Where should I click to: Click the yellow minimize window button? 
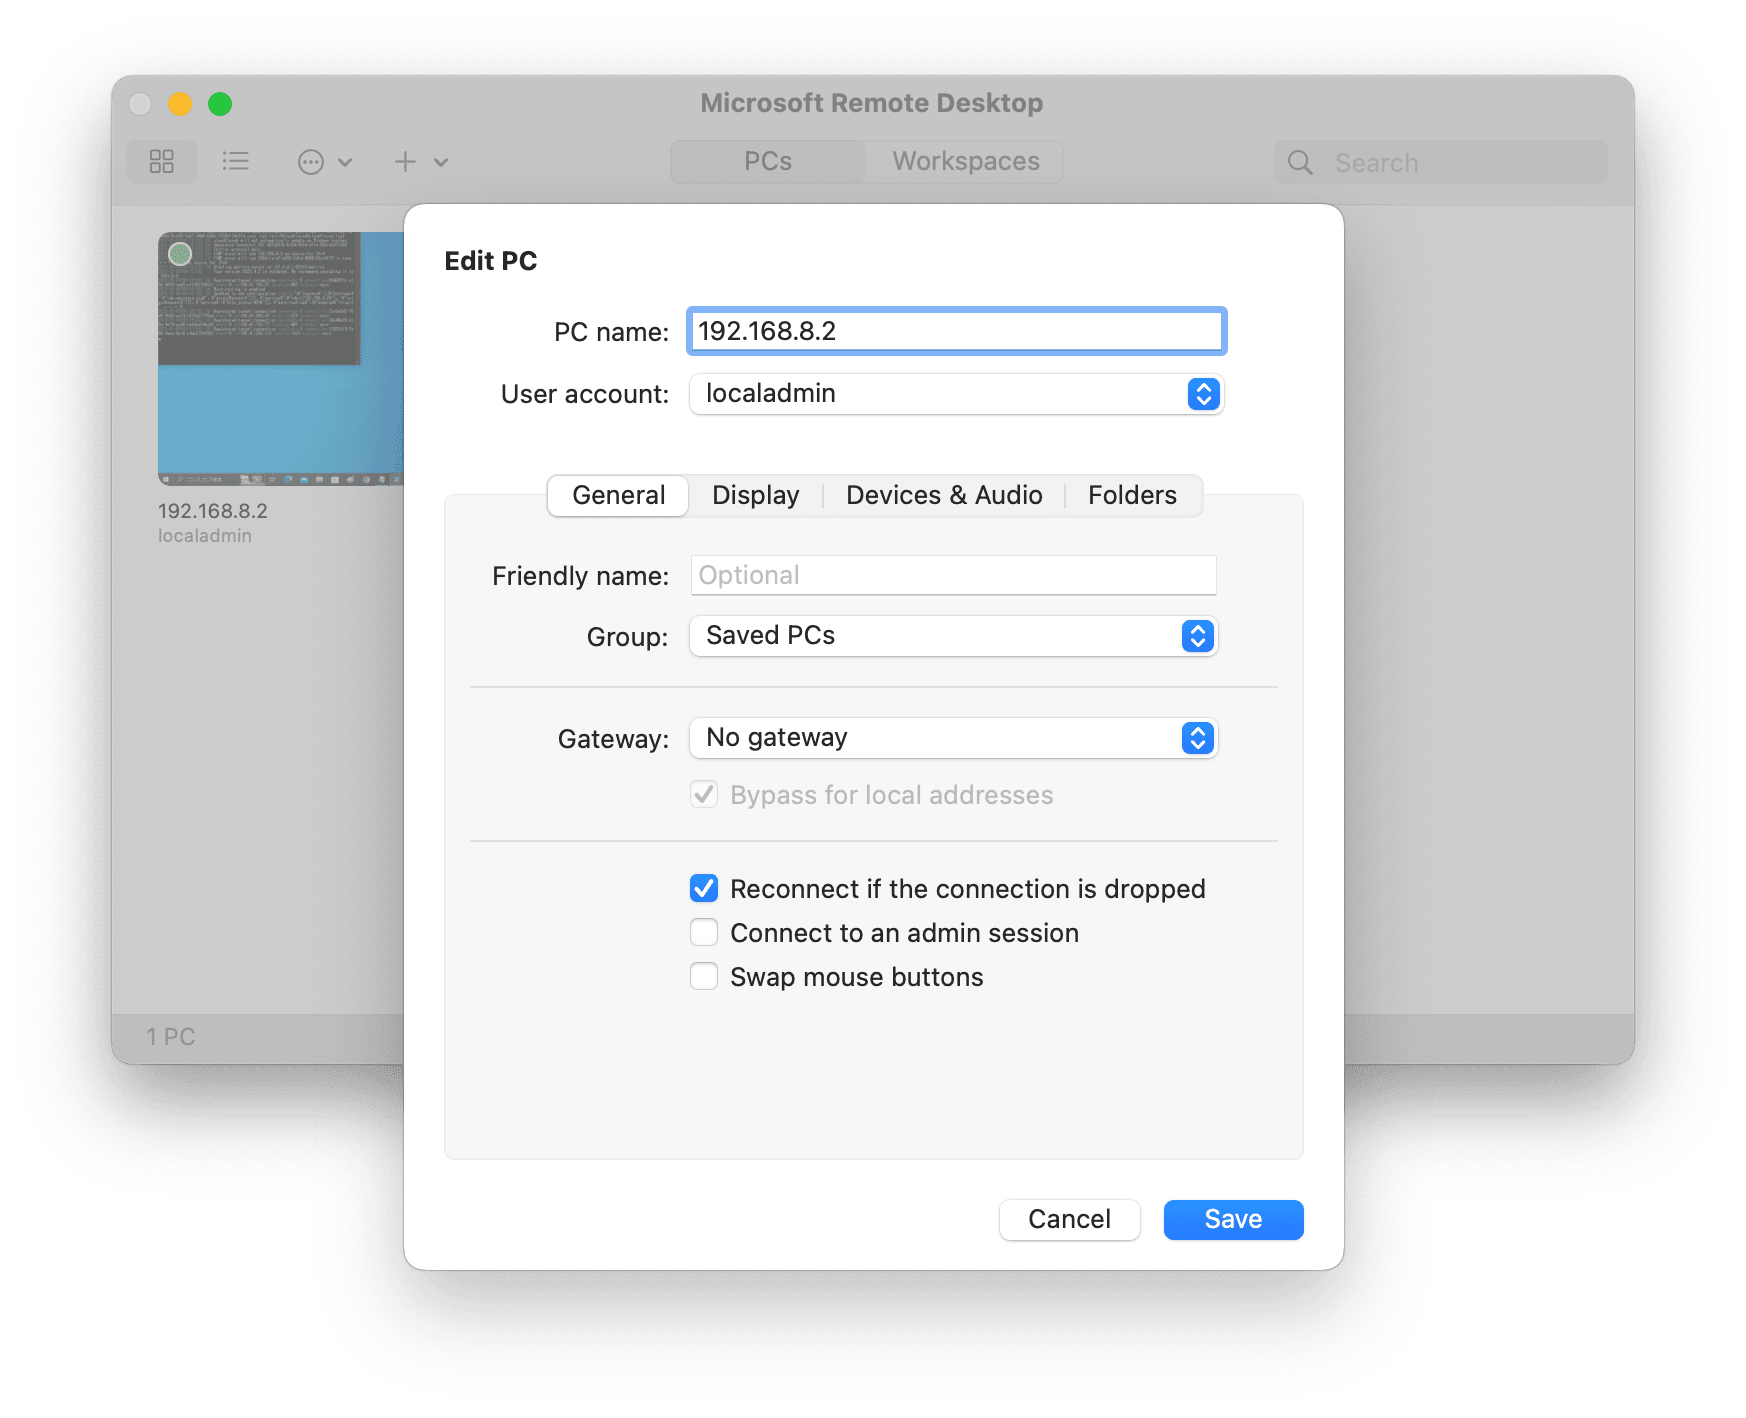[180, 104]
